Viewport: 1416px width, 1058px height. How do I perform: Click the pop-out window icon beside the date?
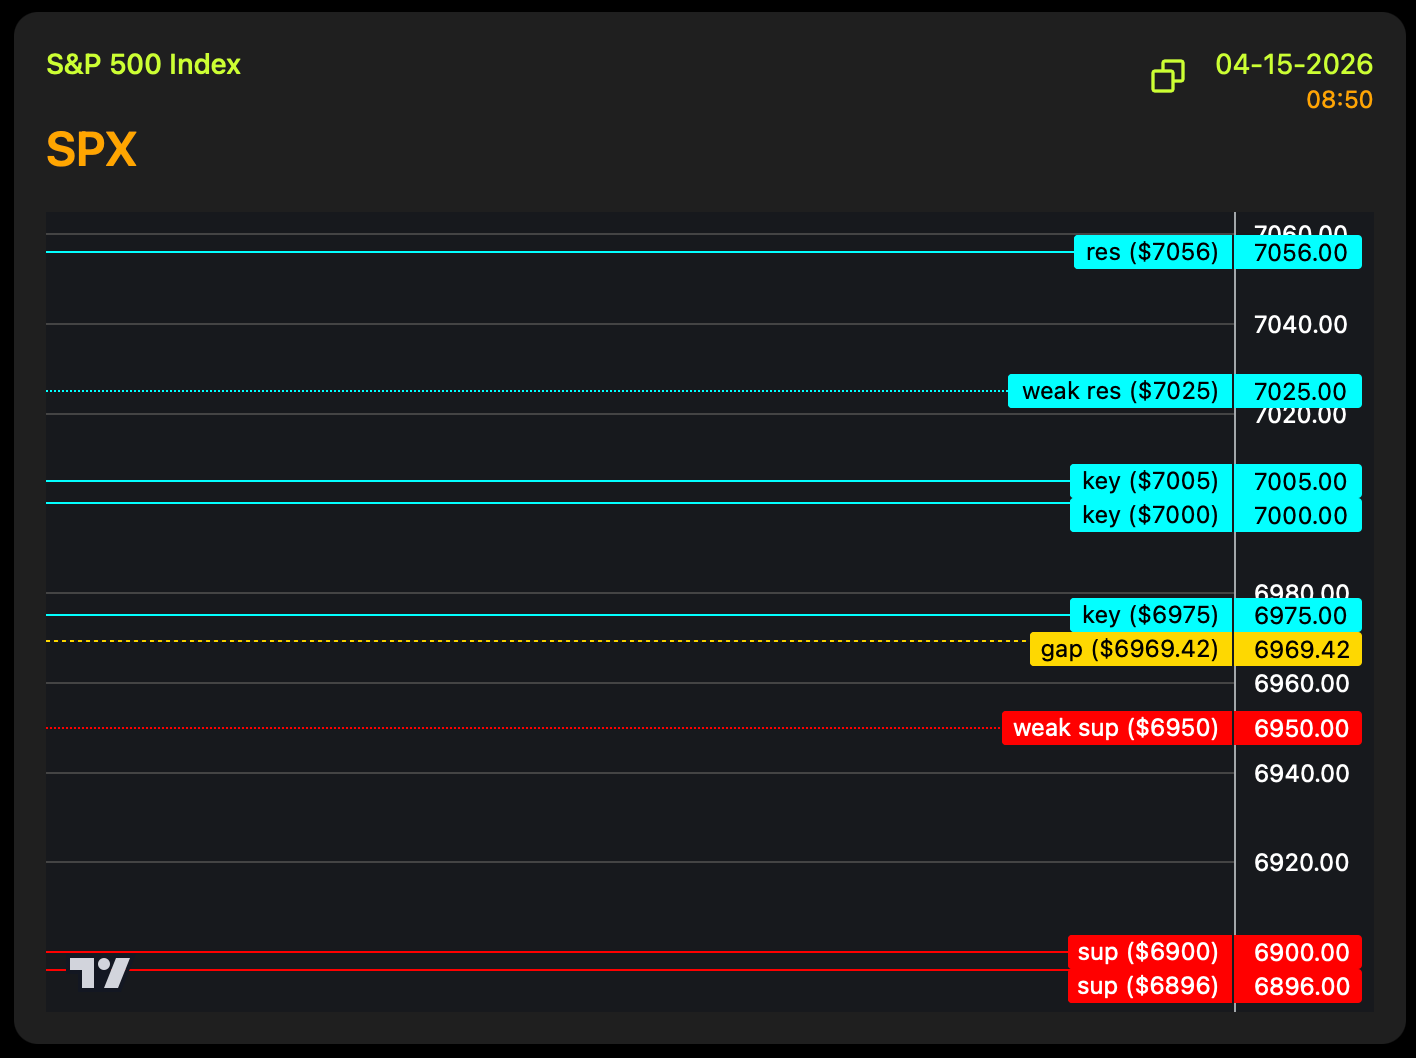point(1168,76)
